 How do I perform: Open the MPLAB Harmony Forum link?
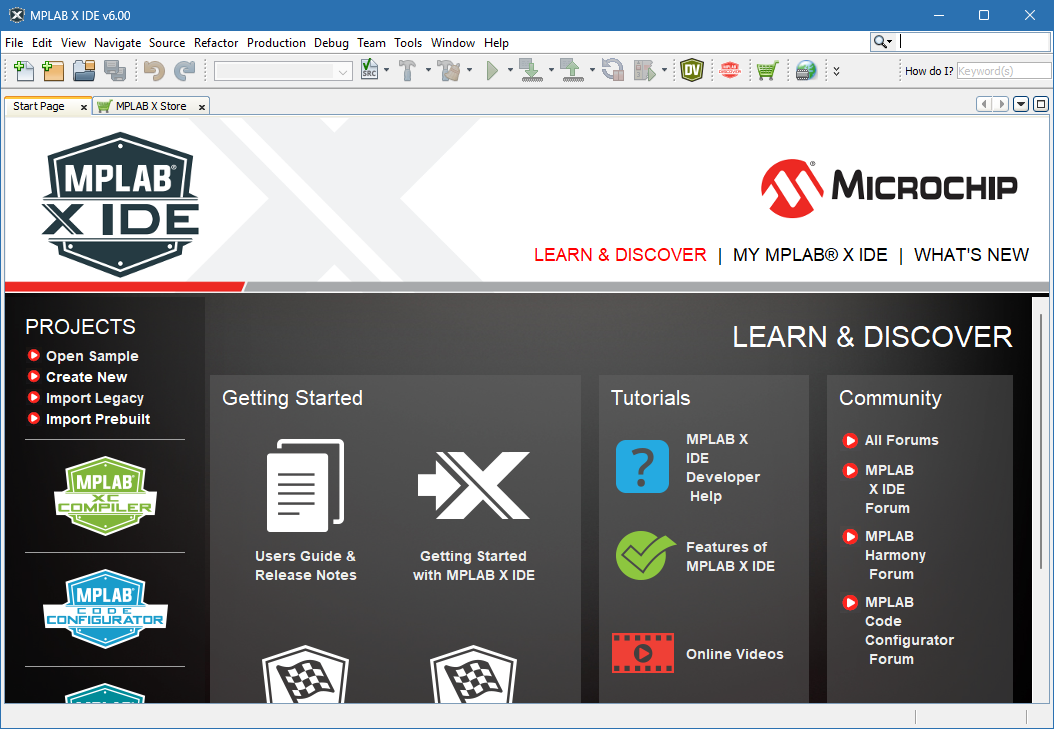[884, 555]
